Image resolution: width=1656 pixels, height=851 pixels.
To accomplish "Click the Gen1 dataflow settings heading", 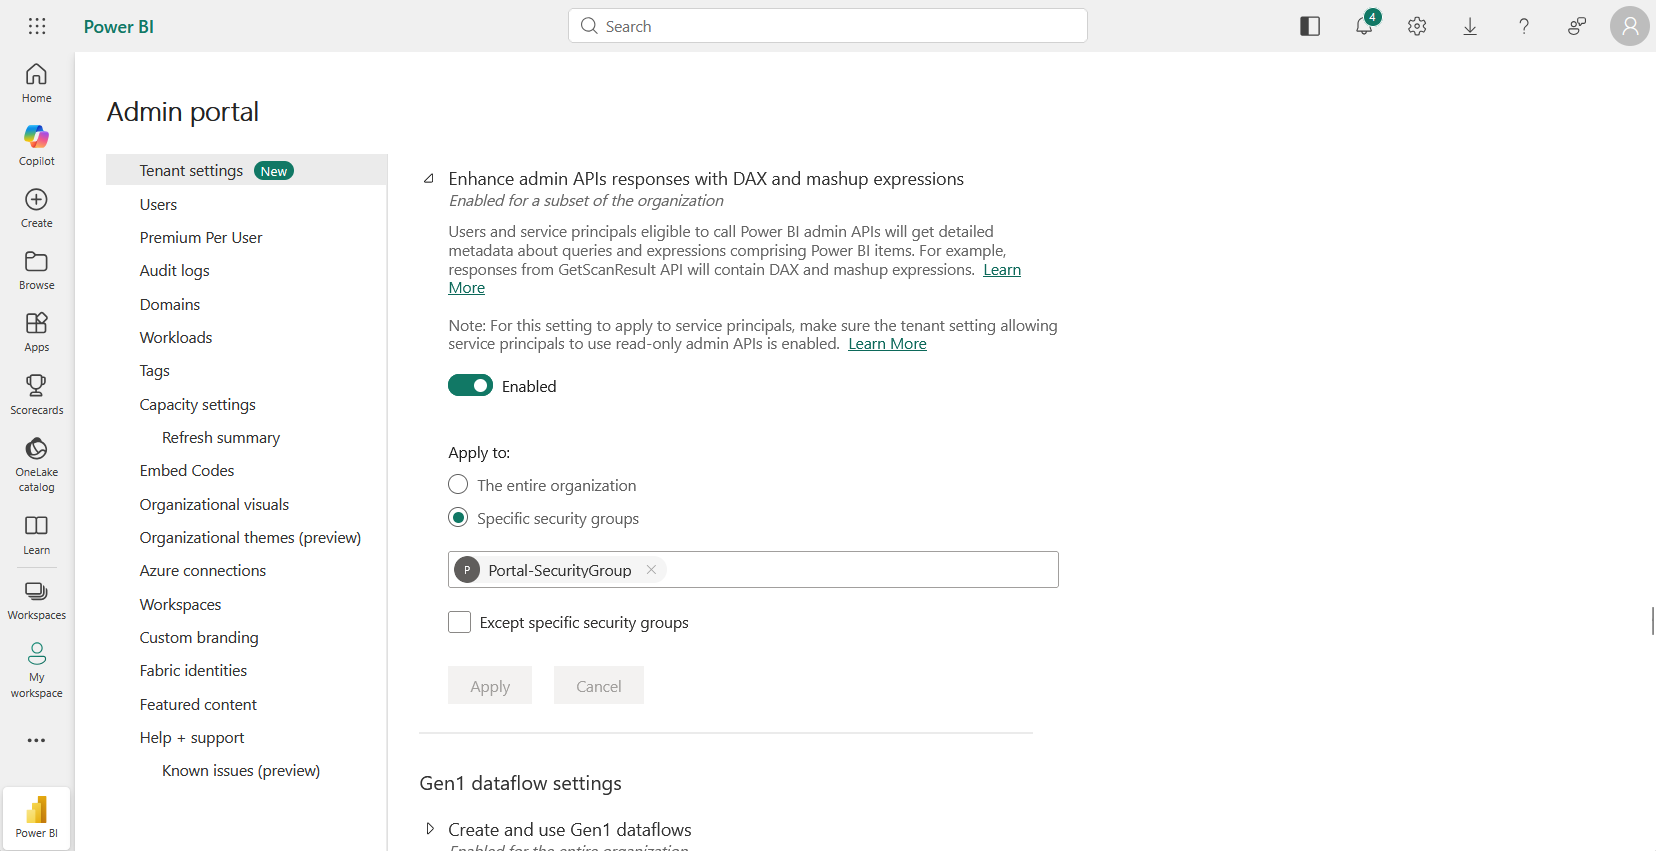I will tap(520, 783).
